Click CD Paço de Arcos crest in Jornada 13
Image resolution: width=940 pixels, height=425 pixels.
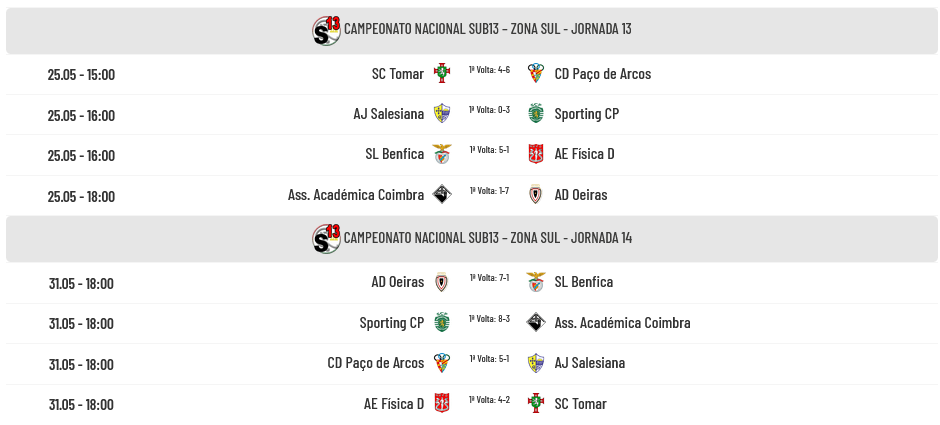535,73
